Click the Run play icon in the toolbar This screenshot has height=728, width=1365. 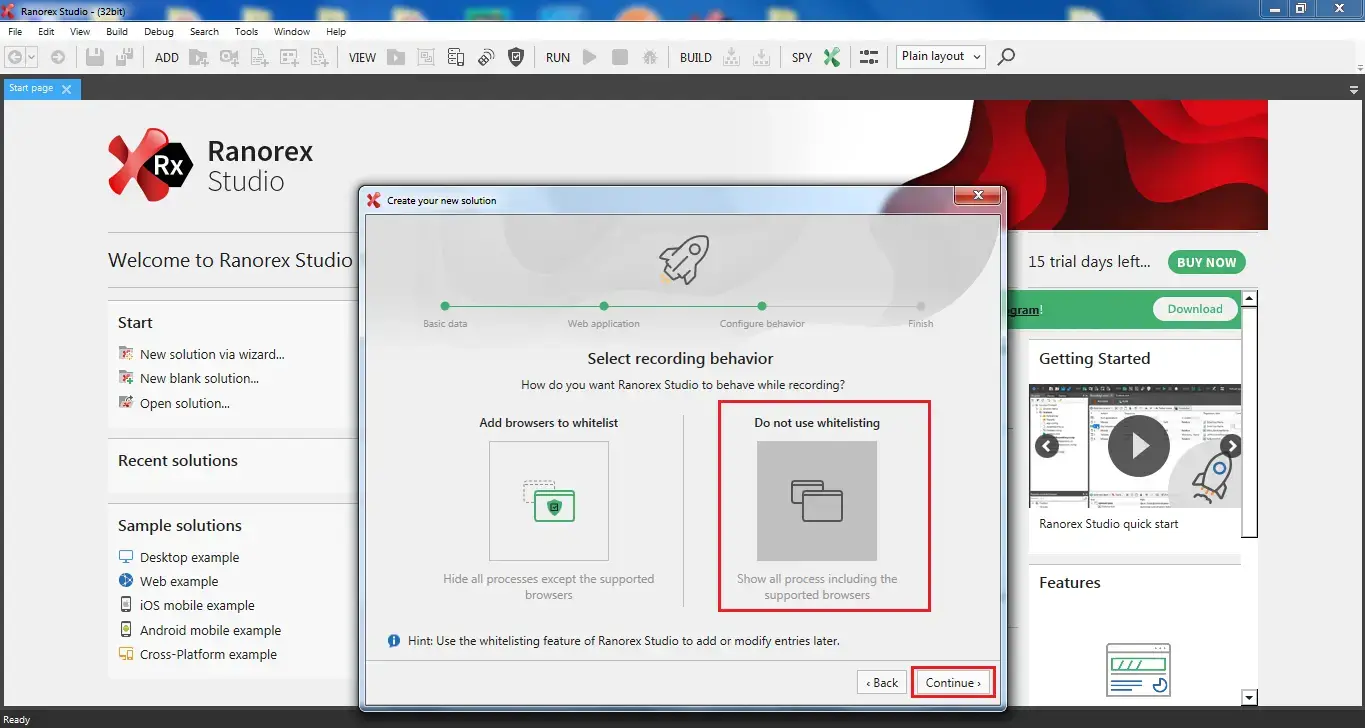tap(589, 57)
